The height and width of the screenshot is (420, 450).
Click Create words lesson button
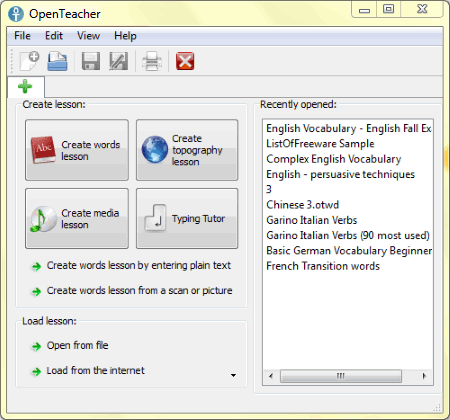77,150
